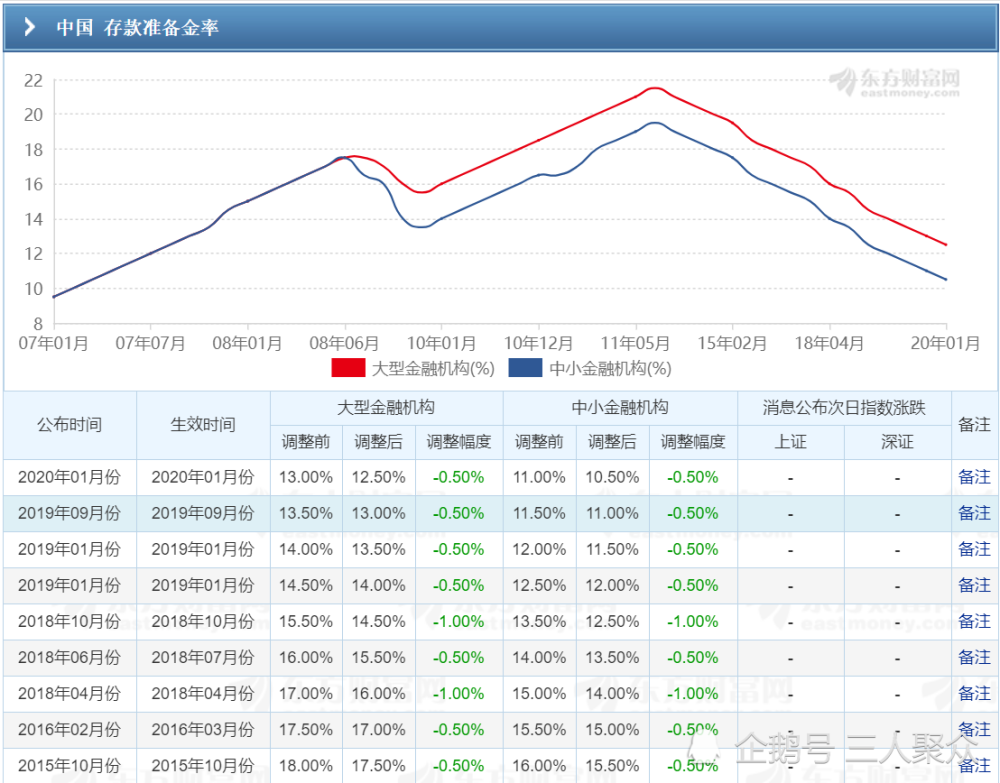1000x783 pixels.
Task: Click the eastmoney watermark logo on chart
Action: [894, 83]
